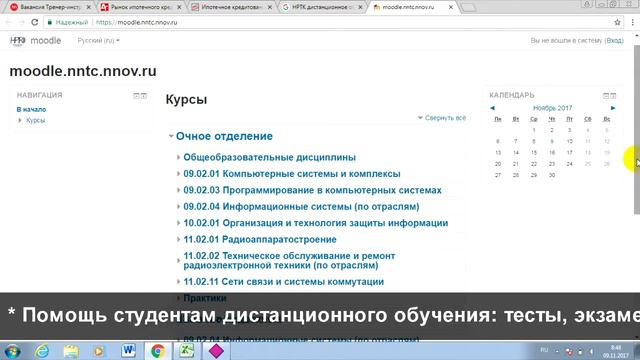
Task: Go to next month in calendar
Action: [x=613, y=108]
